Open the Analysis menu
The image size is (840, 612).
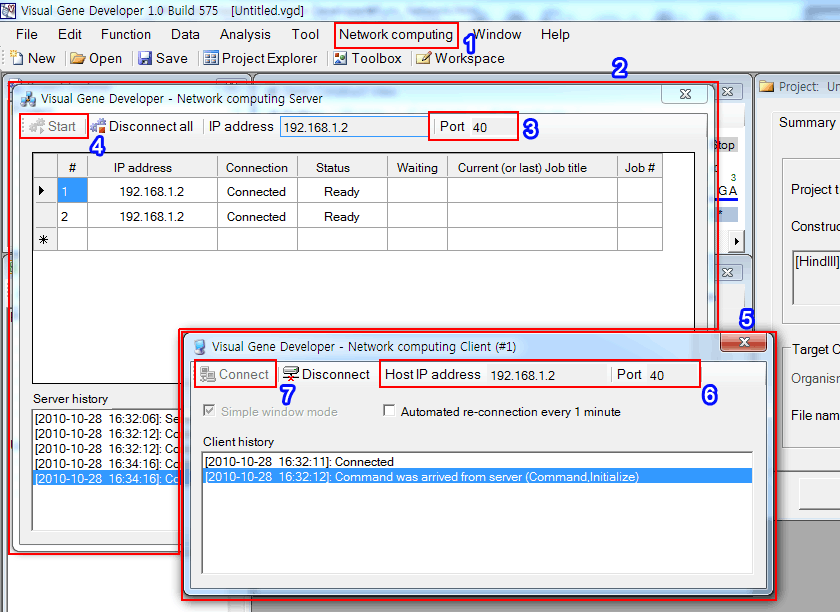coord(245,34)
